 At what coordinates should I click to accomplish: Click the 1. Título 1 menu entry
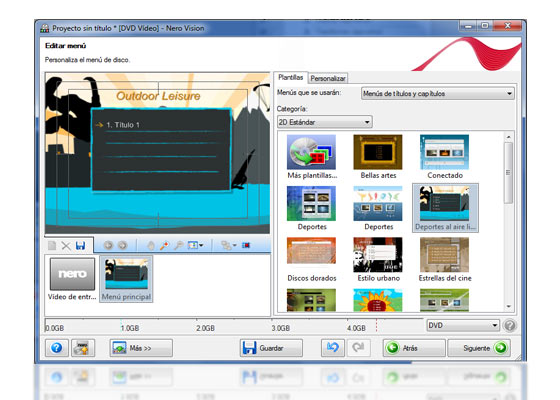[123, 125]
